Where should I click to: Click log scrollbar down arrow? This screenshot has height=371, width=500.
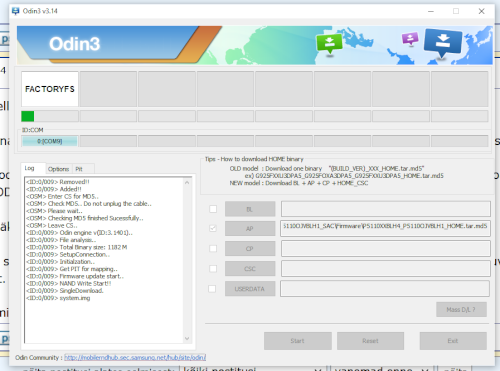click(187, 338)
